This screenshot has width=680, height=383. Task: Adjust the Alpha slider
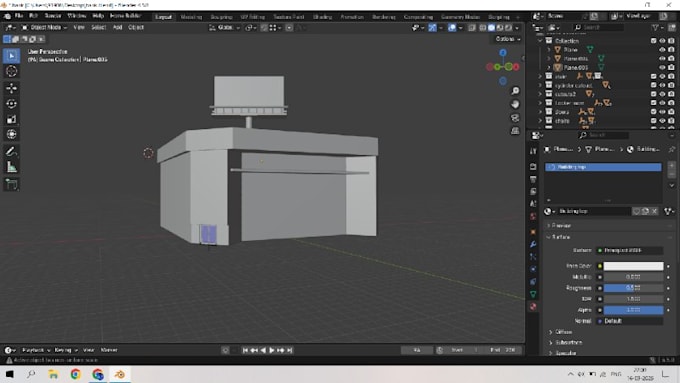(x=633, y=310)
